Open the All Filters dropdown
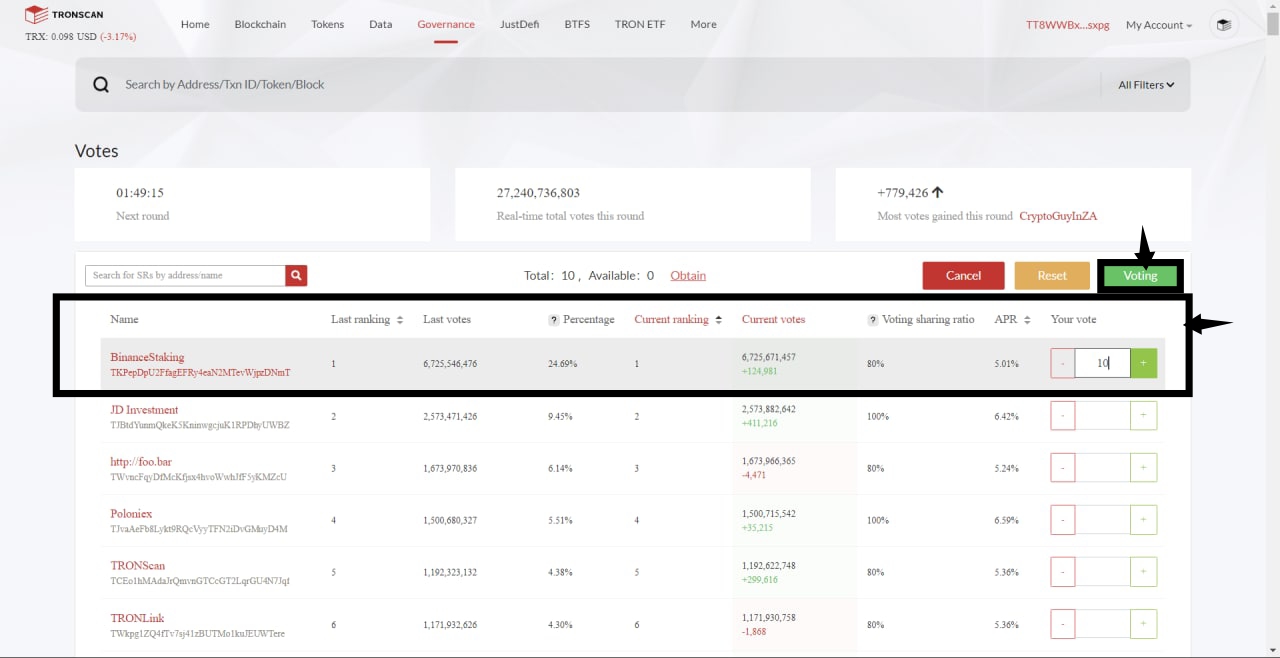1280x658 pixels. tap(1146, 85)
